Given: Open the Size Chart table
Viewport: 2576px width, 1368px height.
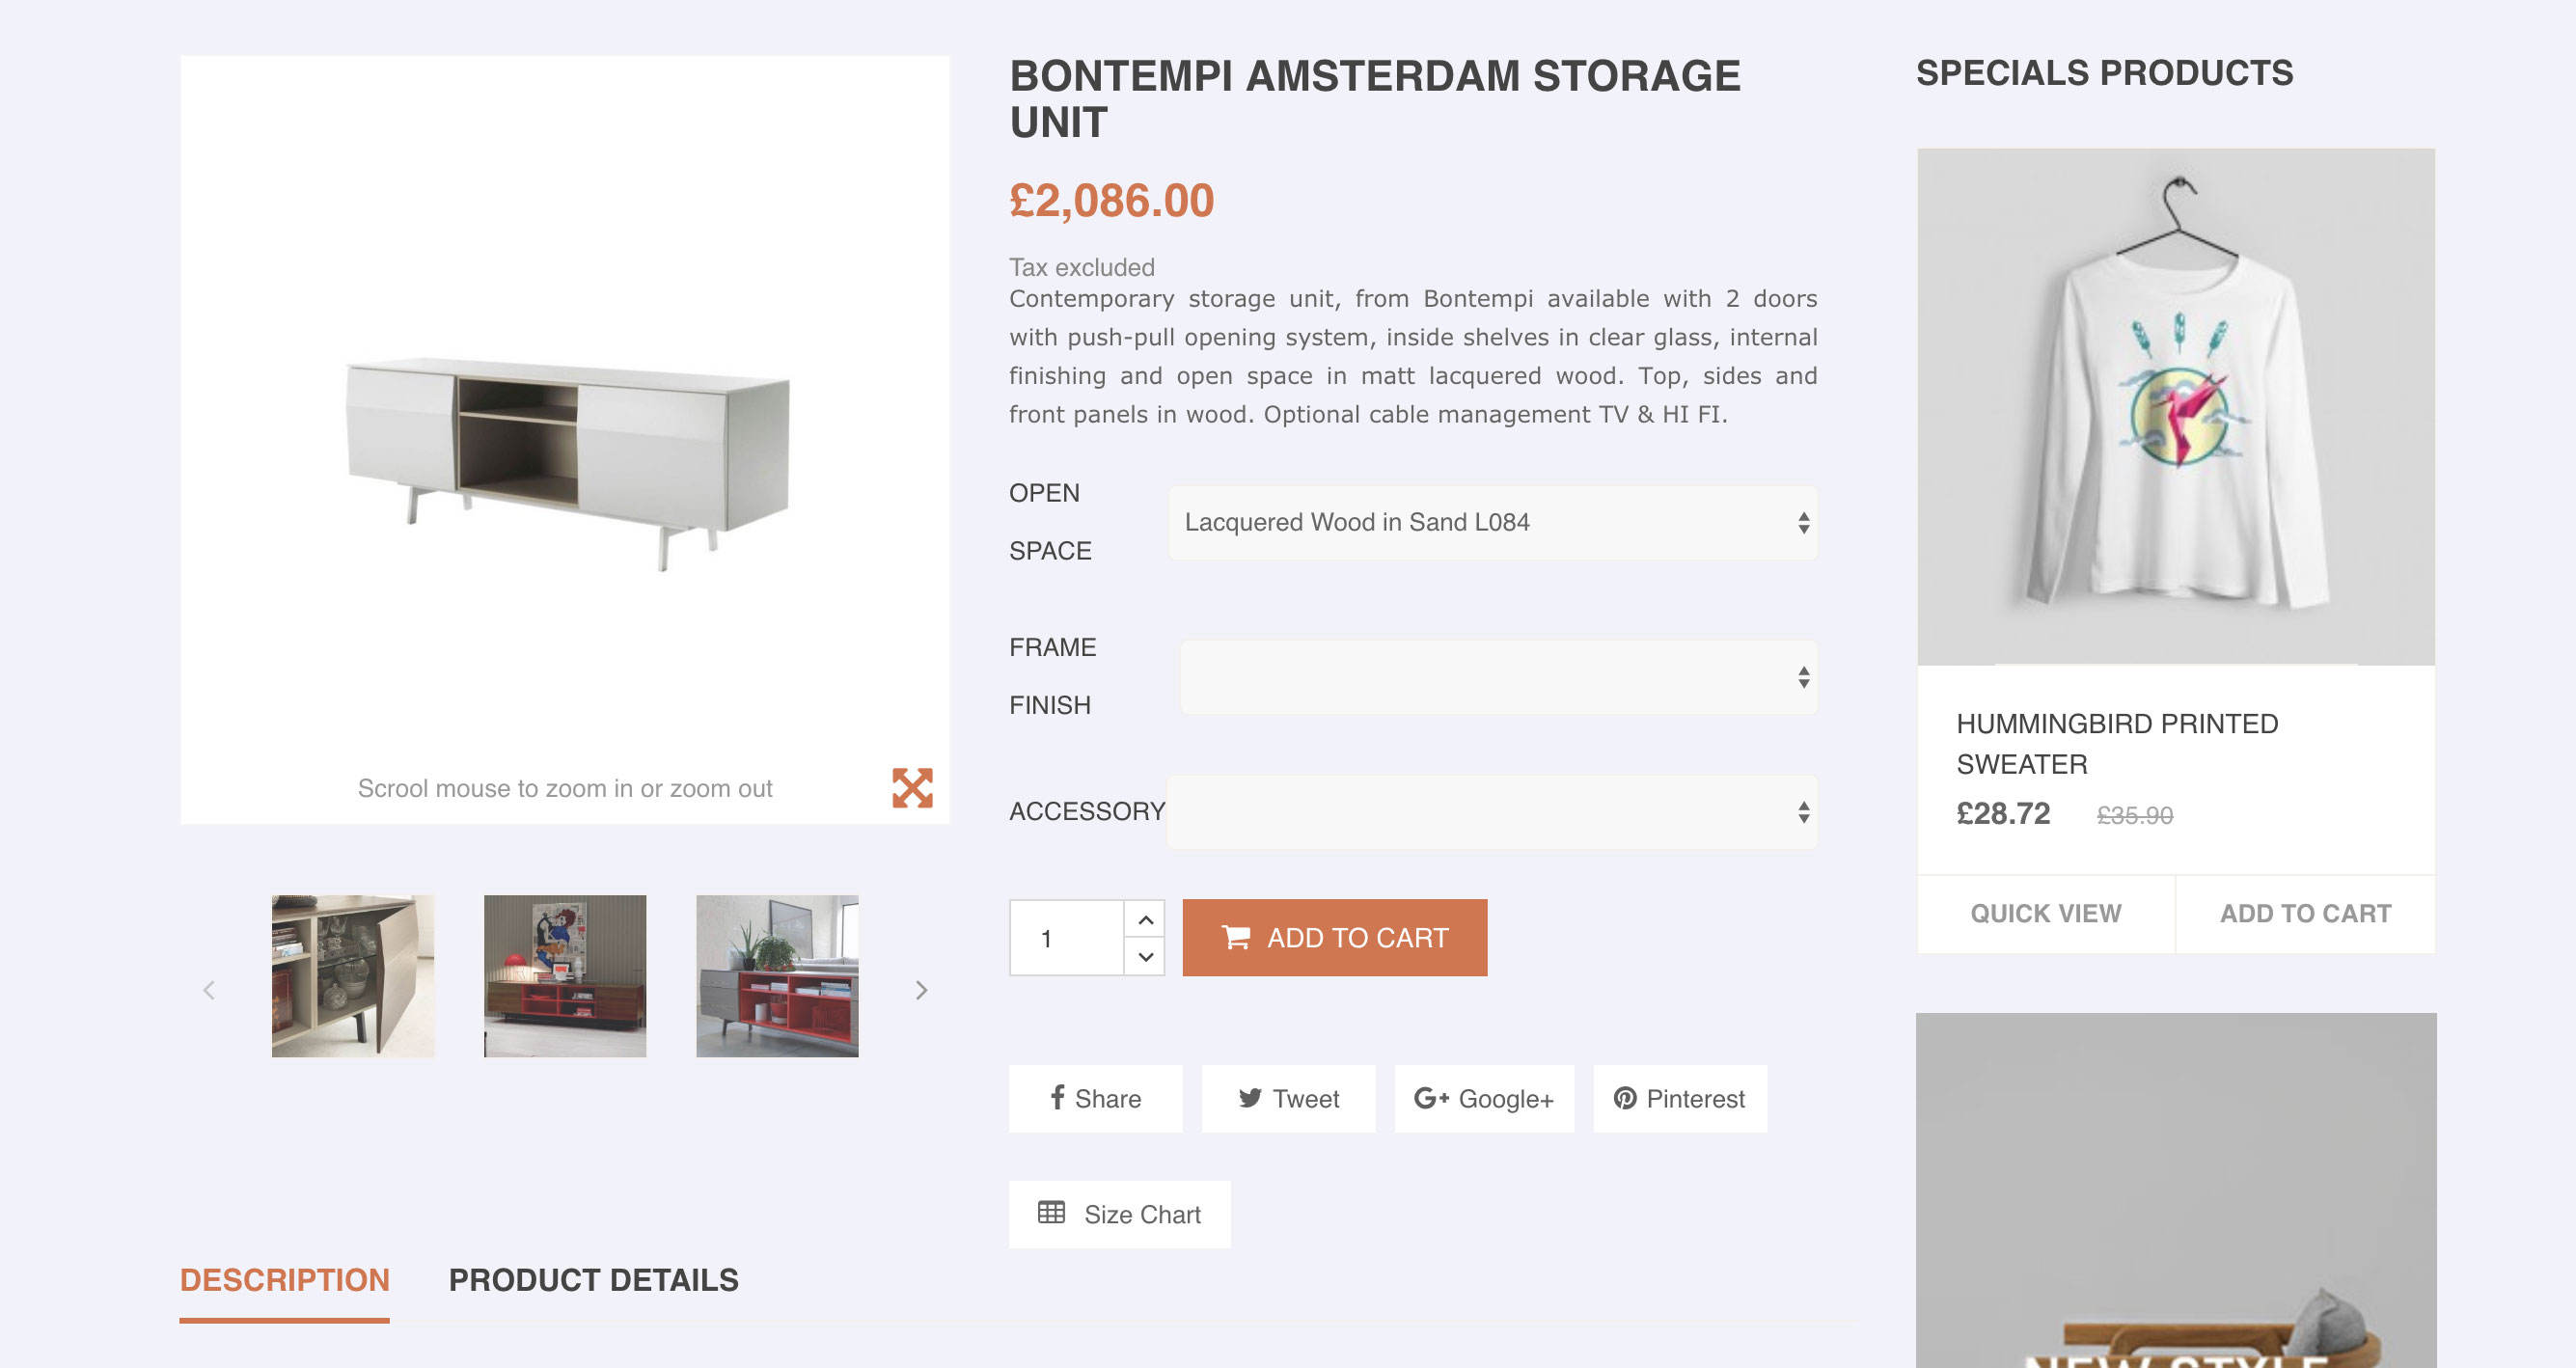Looking at the screenshot, I should [x=1119, y=1214].
